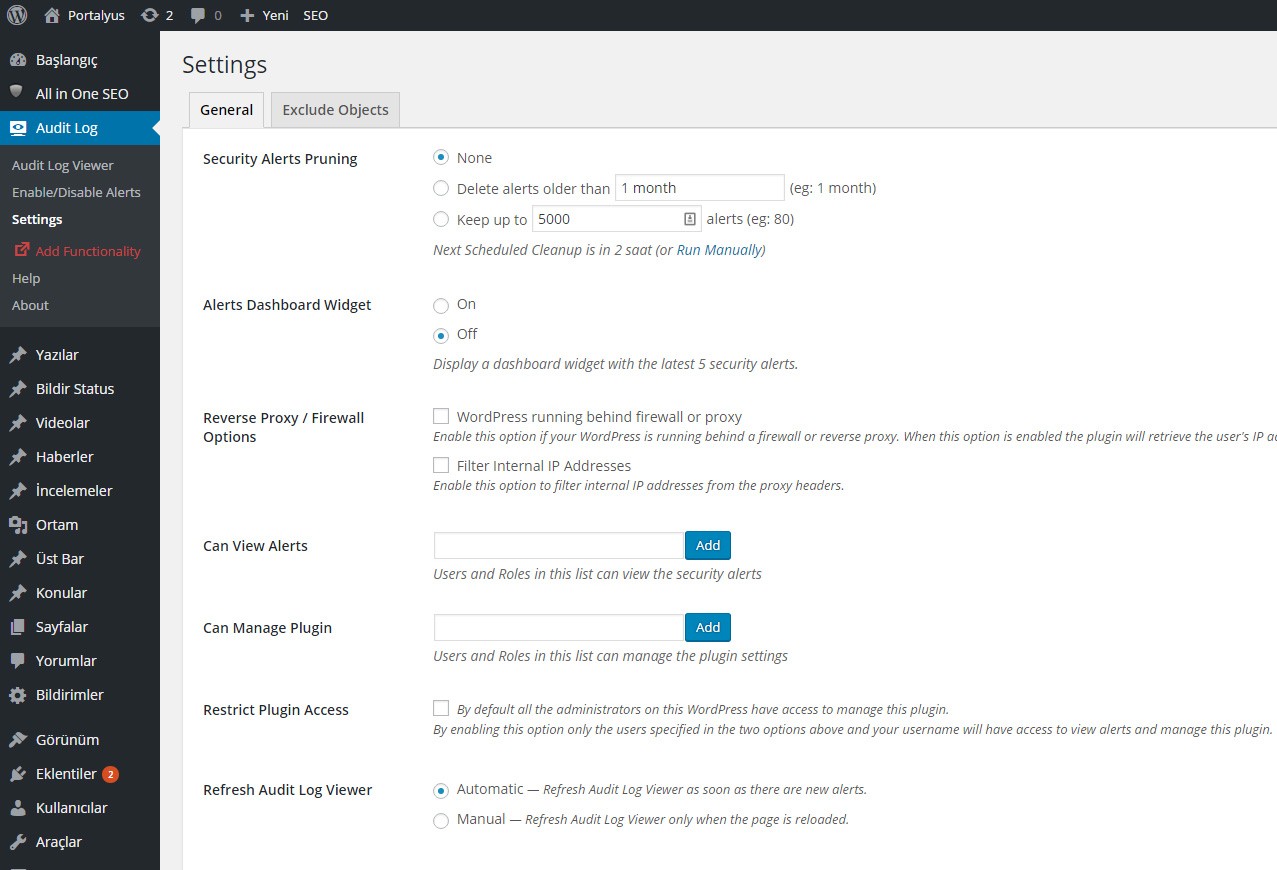The width and height of the screenshot is (1277, 870).
Task: Click the Sayfalar pages icon
Action: point(17,627)
